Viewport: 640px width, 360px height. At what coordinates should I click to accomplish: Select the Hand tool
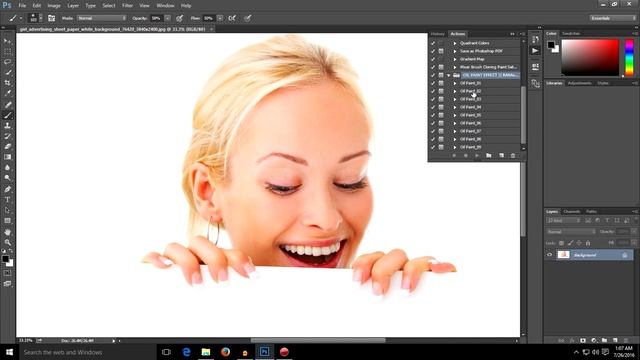coord(7,232)
